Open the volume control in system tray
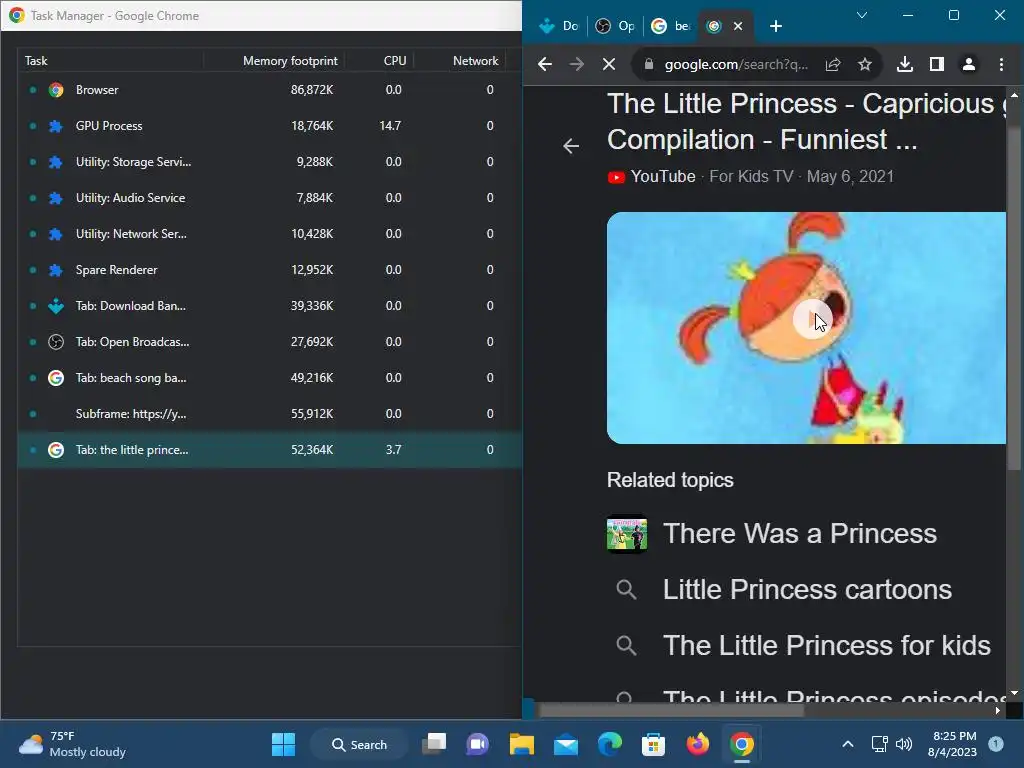The height and width of the screenshot is (768, 1024). (x=904, y=744)
